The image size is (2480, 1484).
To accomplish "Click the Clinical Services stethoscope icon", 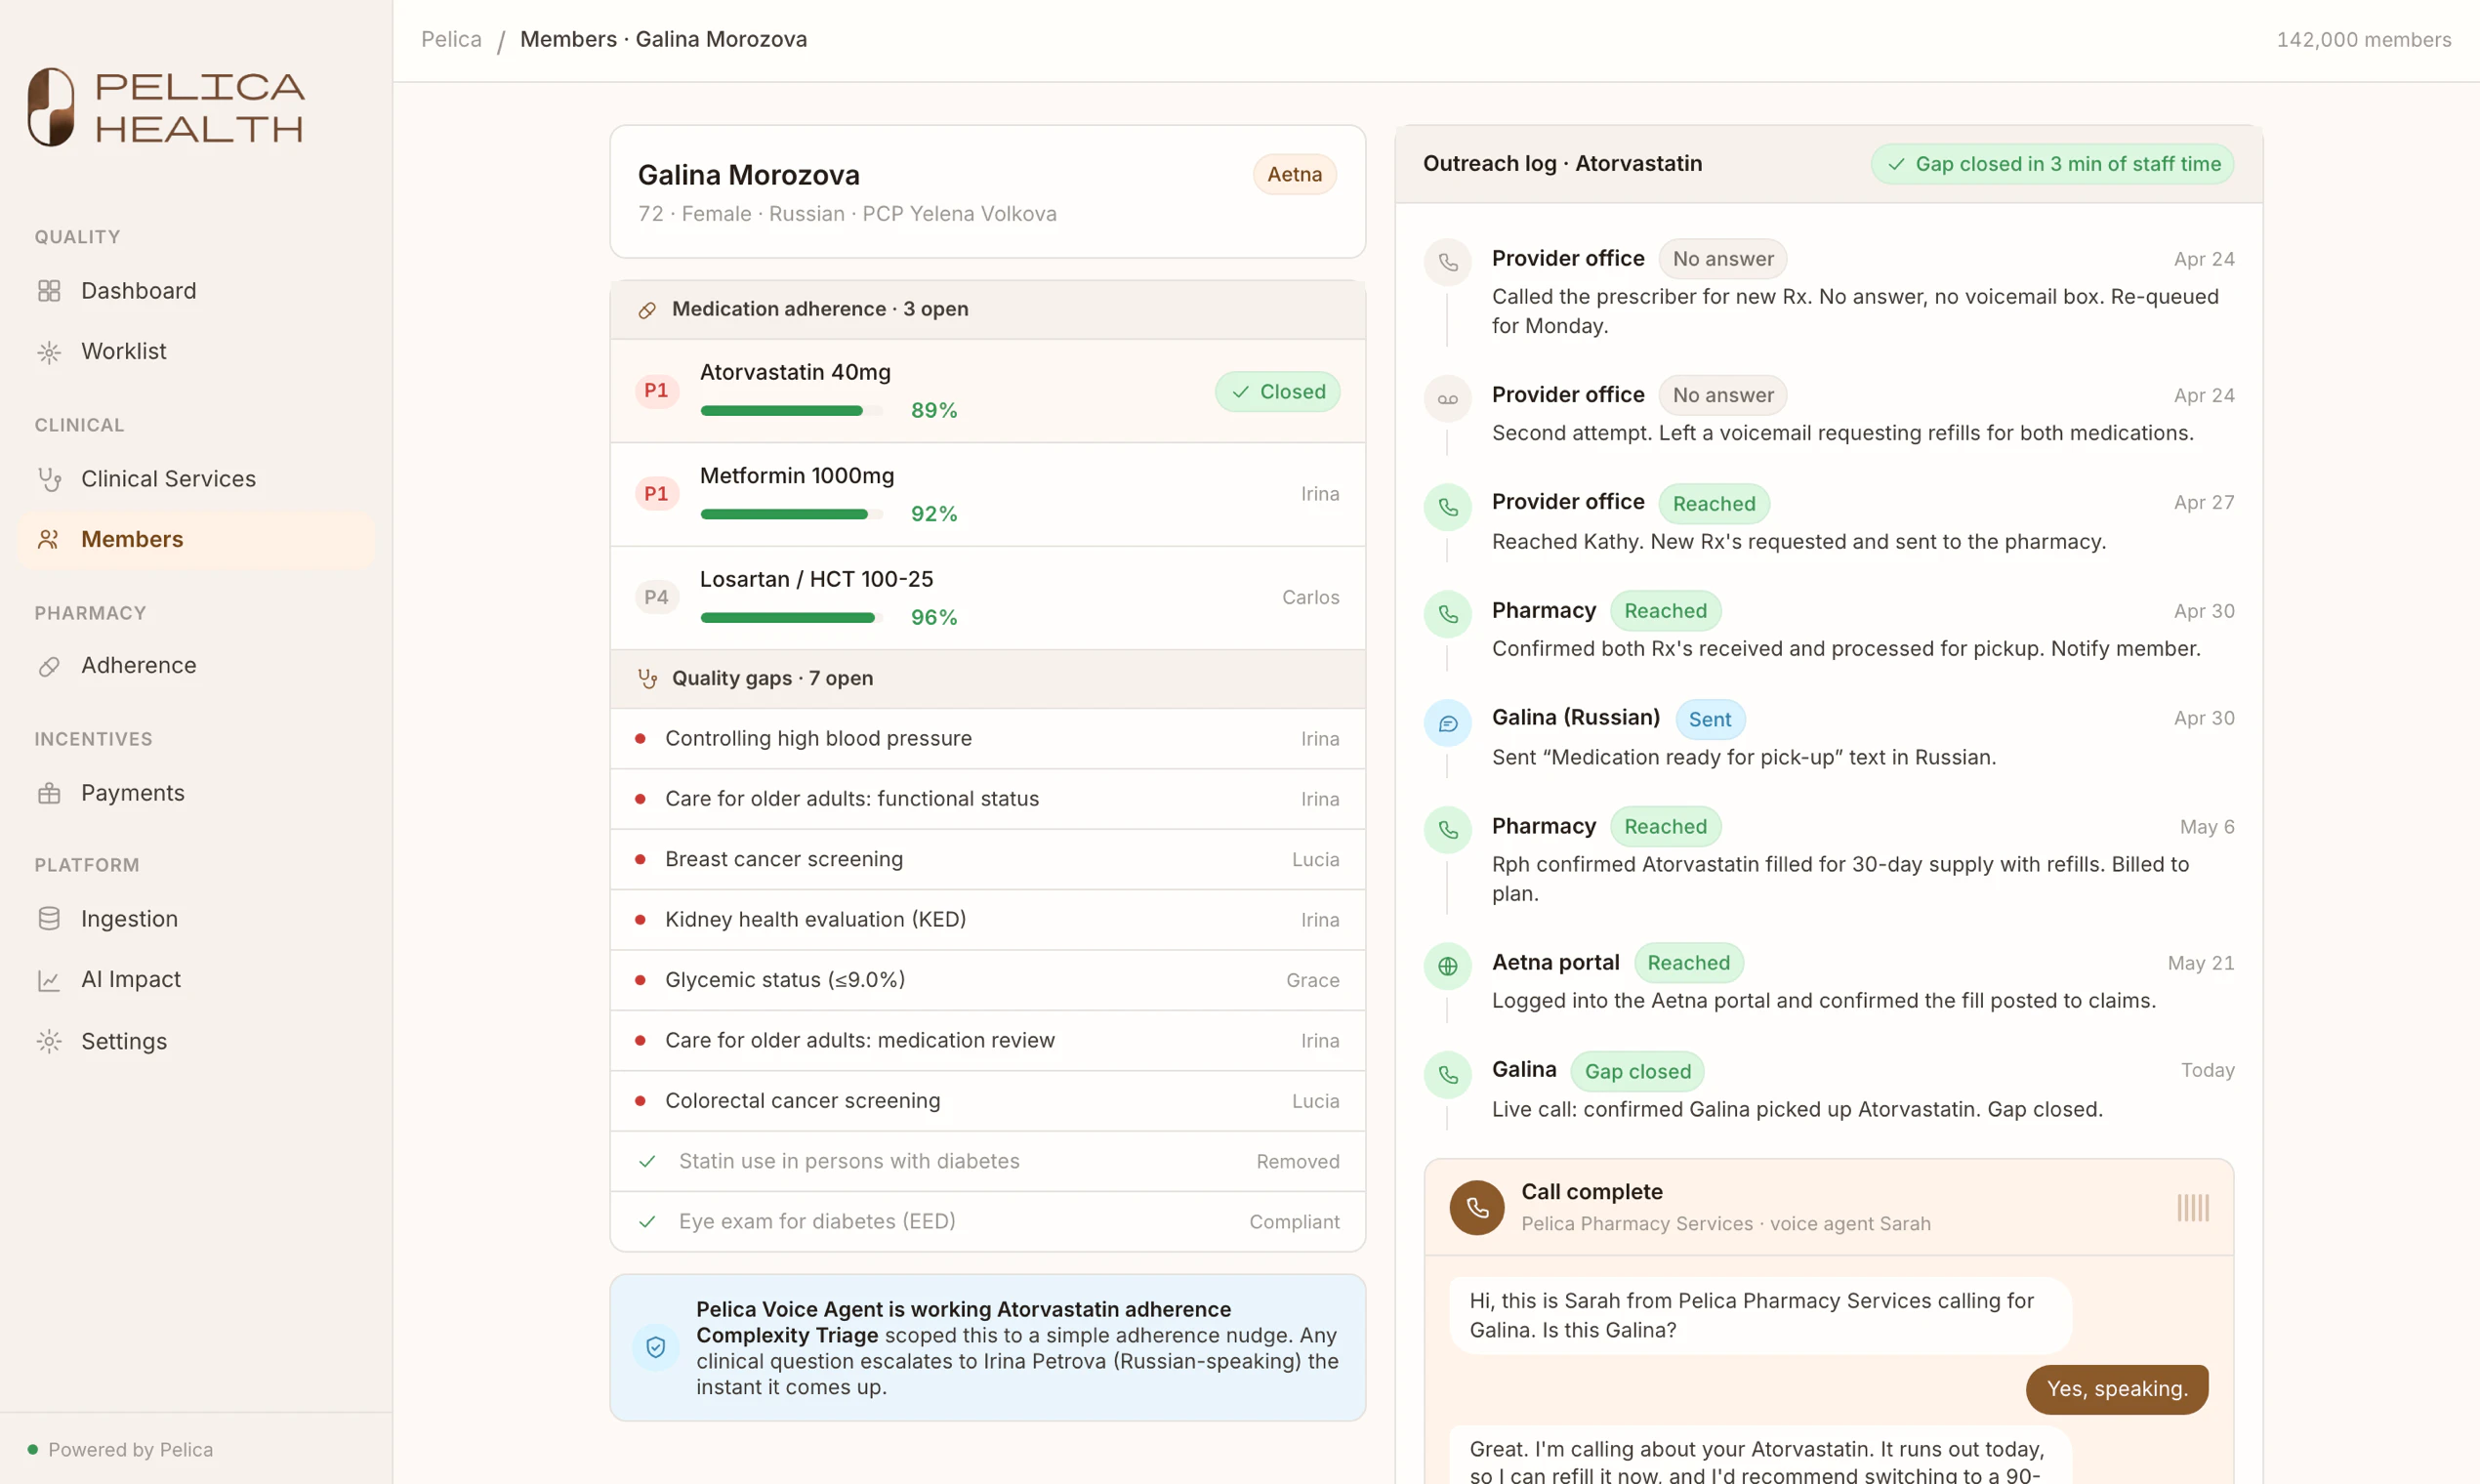I will click(49, 479).
